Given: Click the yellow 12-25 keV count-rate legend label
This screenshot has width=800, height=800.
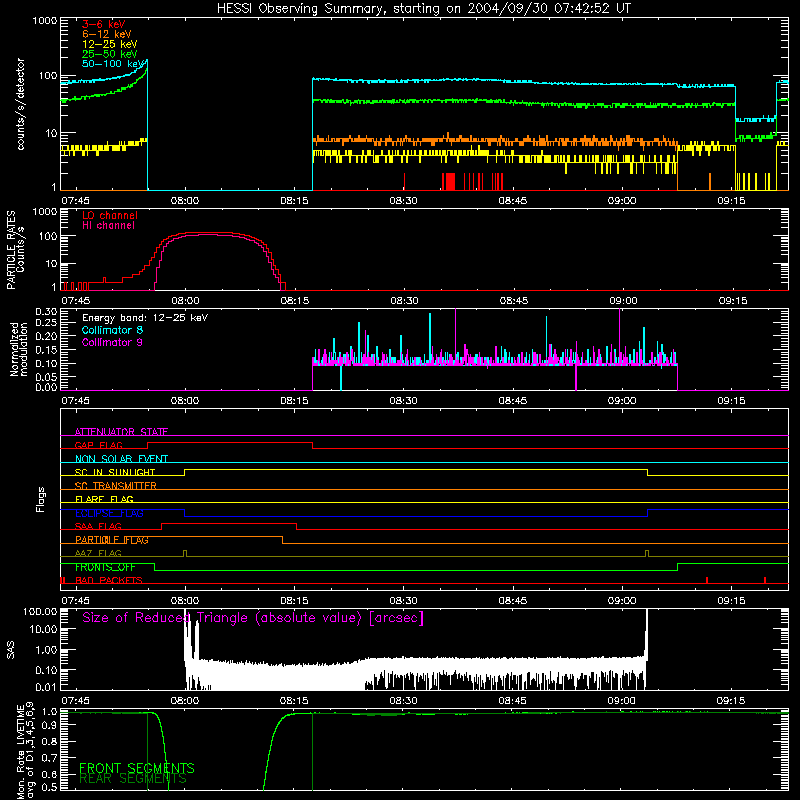Looking at the screenshot, I should pyautogui.click(x=110, y=44).
